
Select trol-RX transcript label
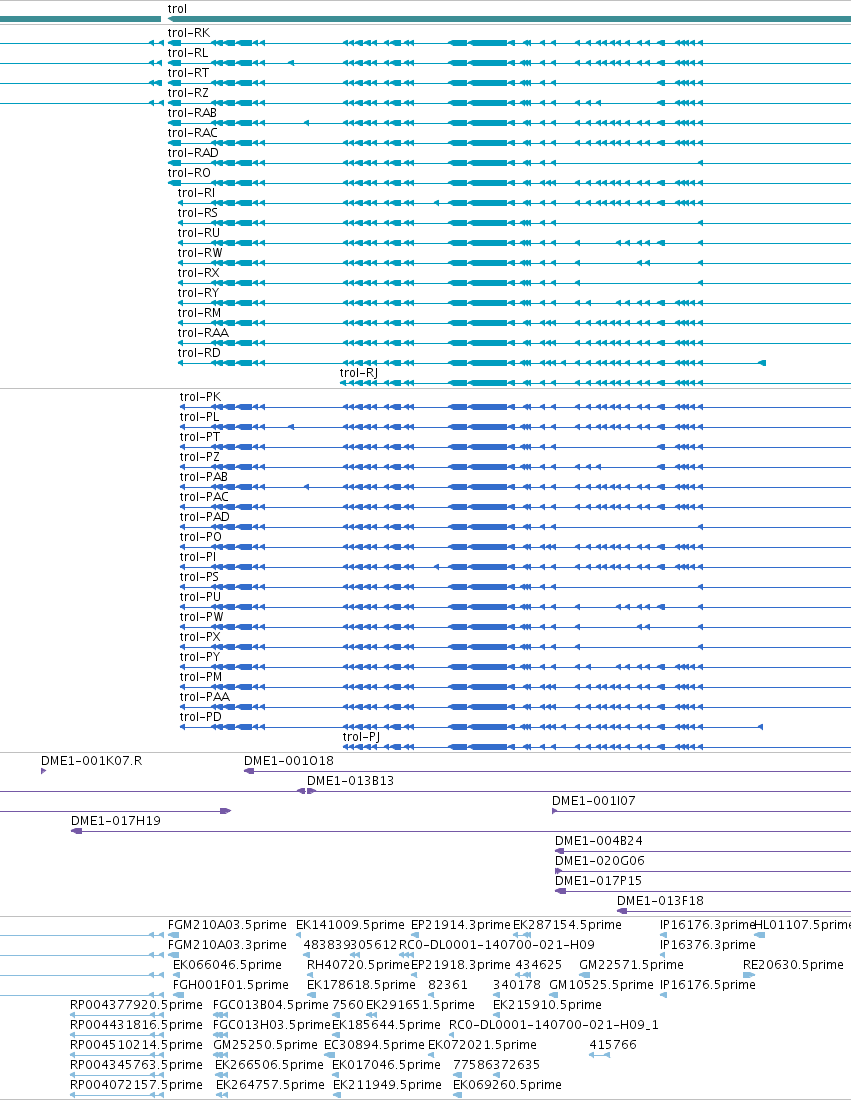[x=199, y=273]
